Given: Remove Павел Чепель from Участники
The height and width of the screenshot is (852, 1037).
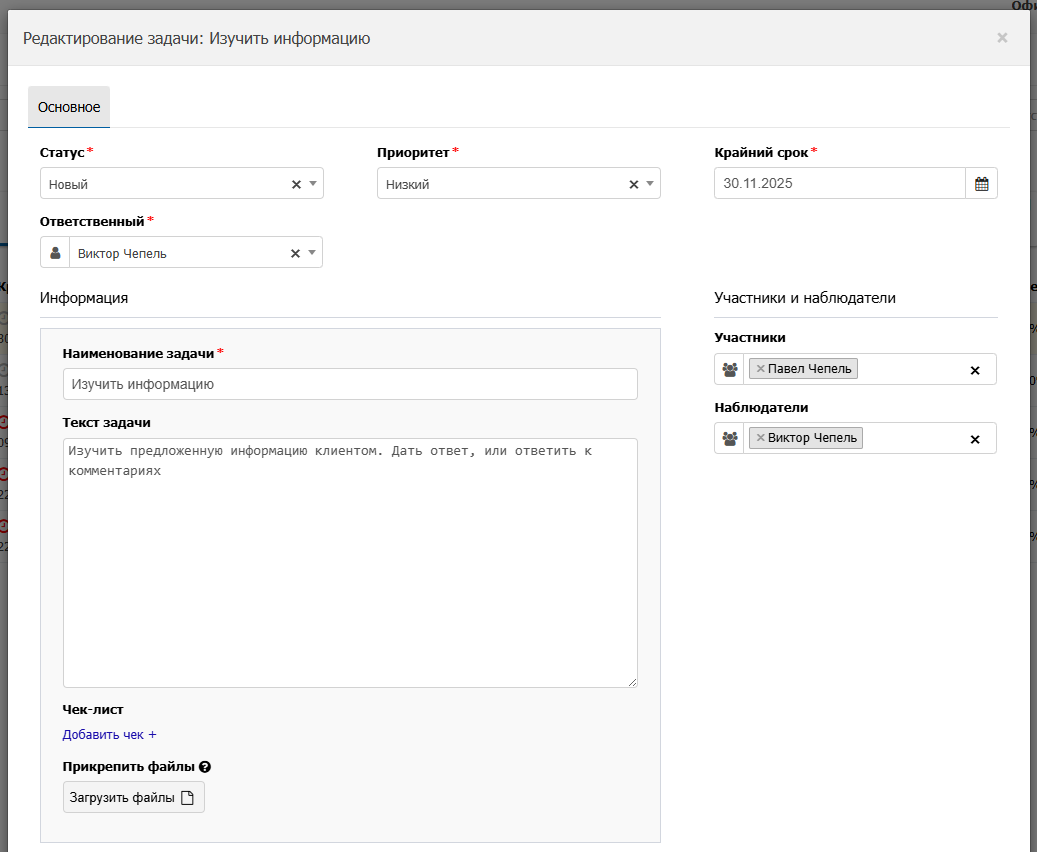Looking at the screenshot, I should [x=759, y=368].
